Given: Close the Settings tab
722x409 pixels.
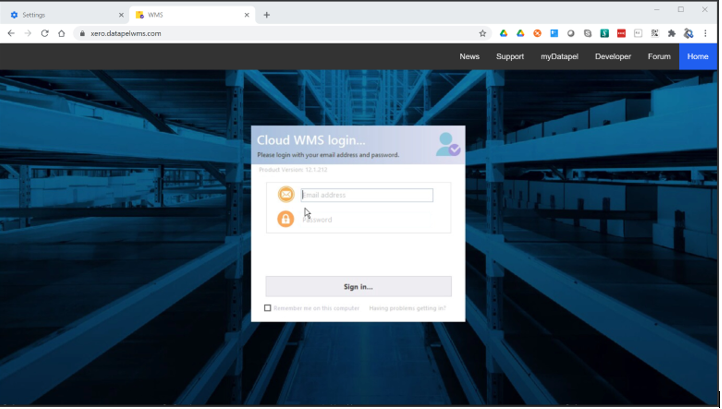Looking at the screenshot, I should pos(121,15).
